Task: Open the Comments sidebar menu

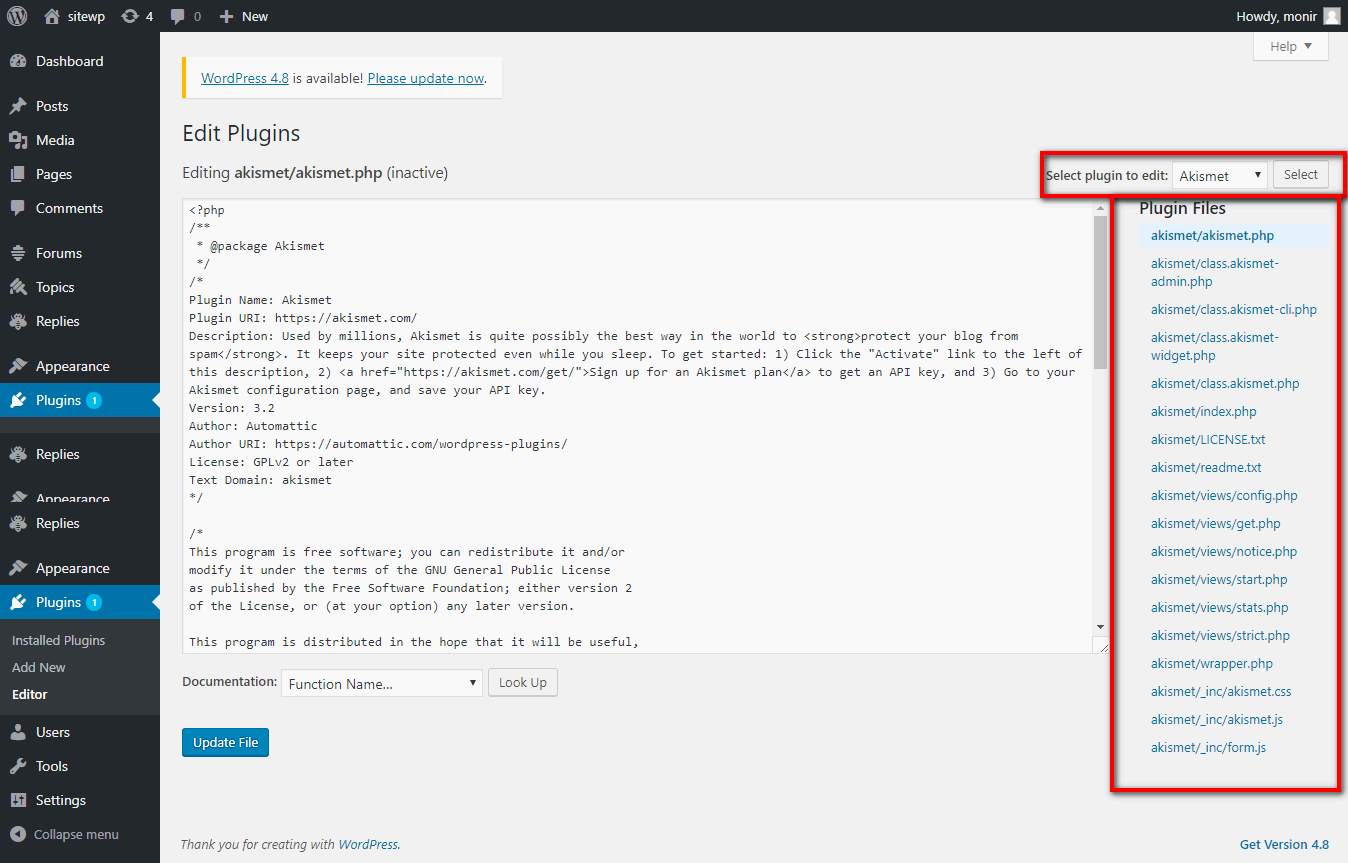Action: point(80,208)
